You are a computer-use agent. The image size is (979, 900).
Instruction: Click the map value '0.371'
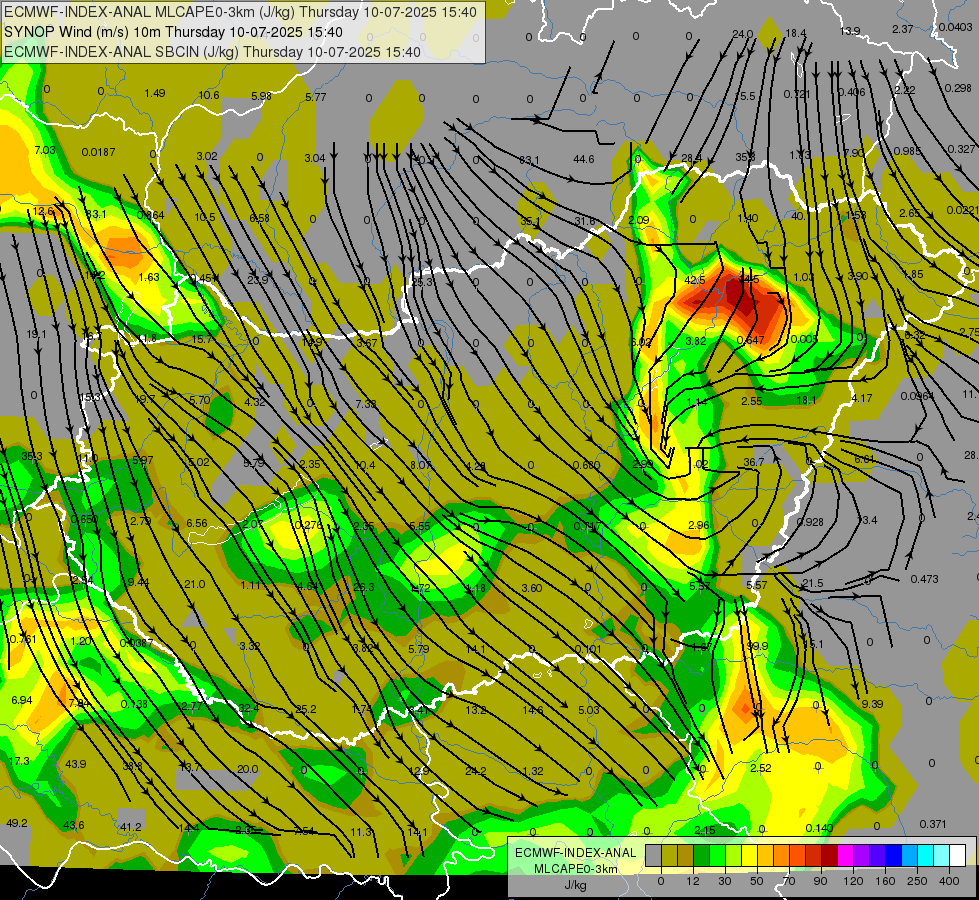(x=933, y=824)
